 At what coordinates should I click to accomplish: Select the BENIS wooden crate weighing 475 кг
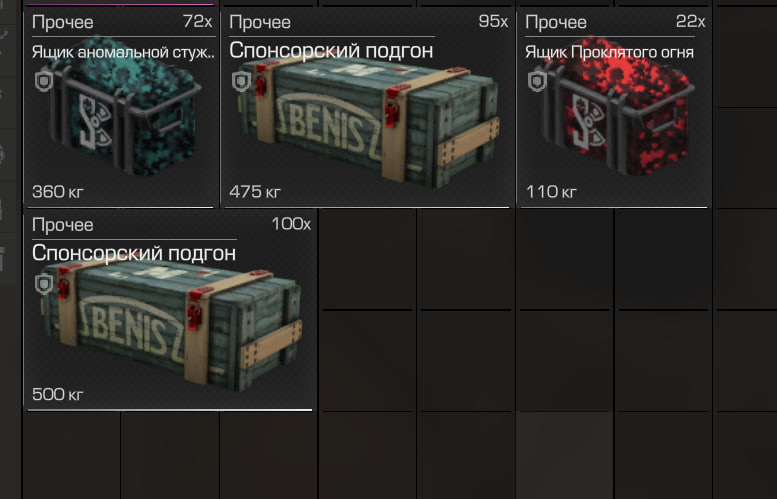coord(369,121)
